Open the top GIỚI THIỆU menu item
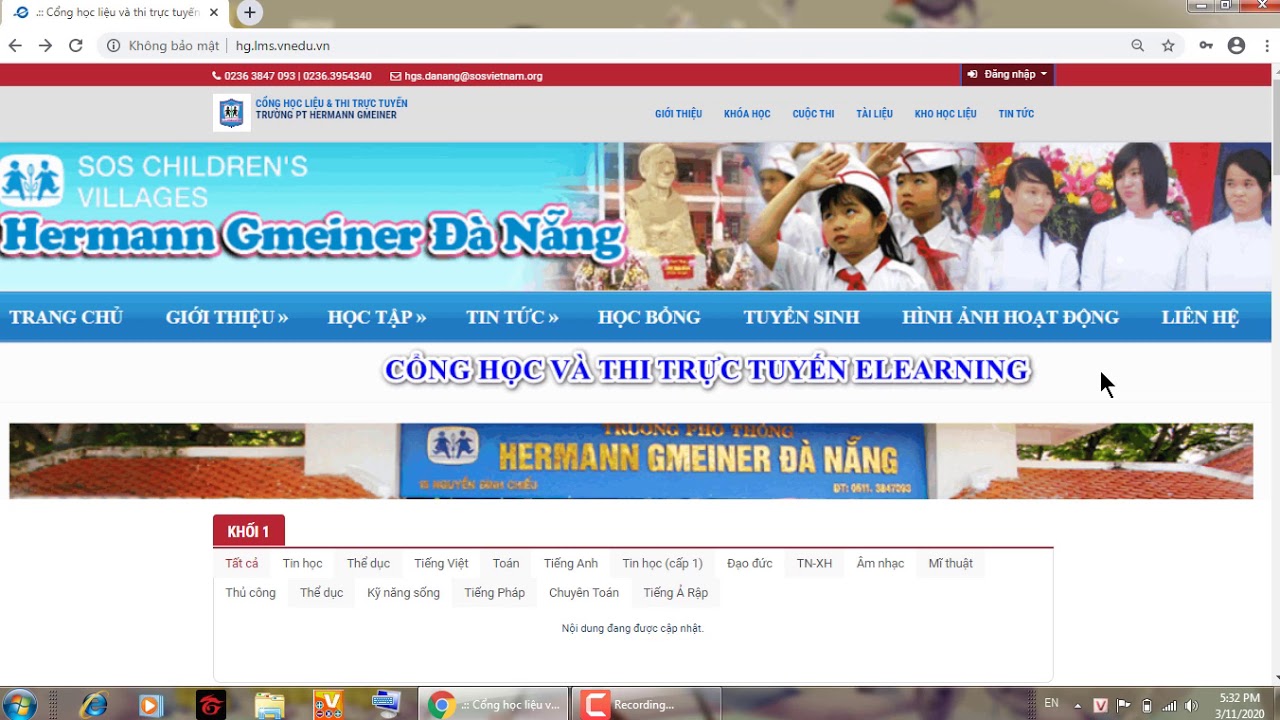The image size is (1280, 720). (x=678, y=114)
